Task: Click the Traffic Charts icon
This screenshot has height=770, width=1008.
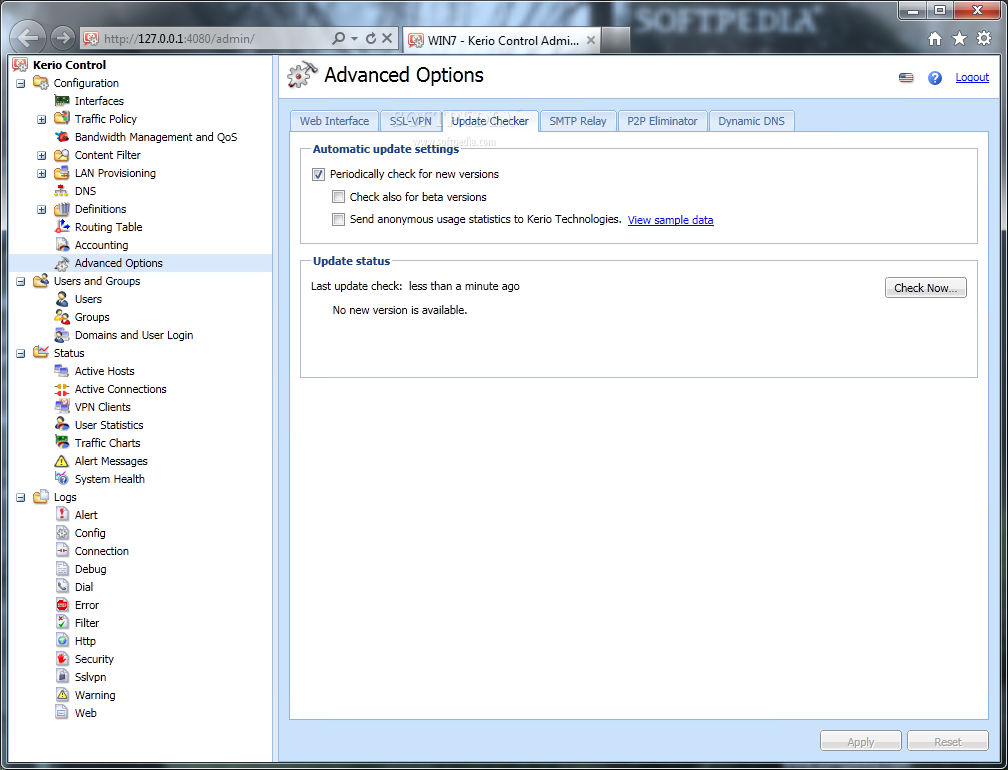Action: [62, 443]
